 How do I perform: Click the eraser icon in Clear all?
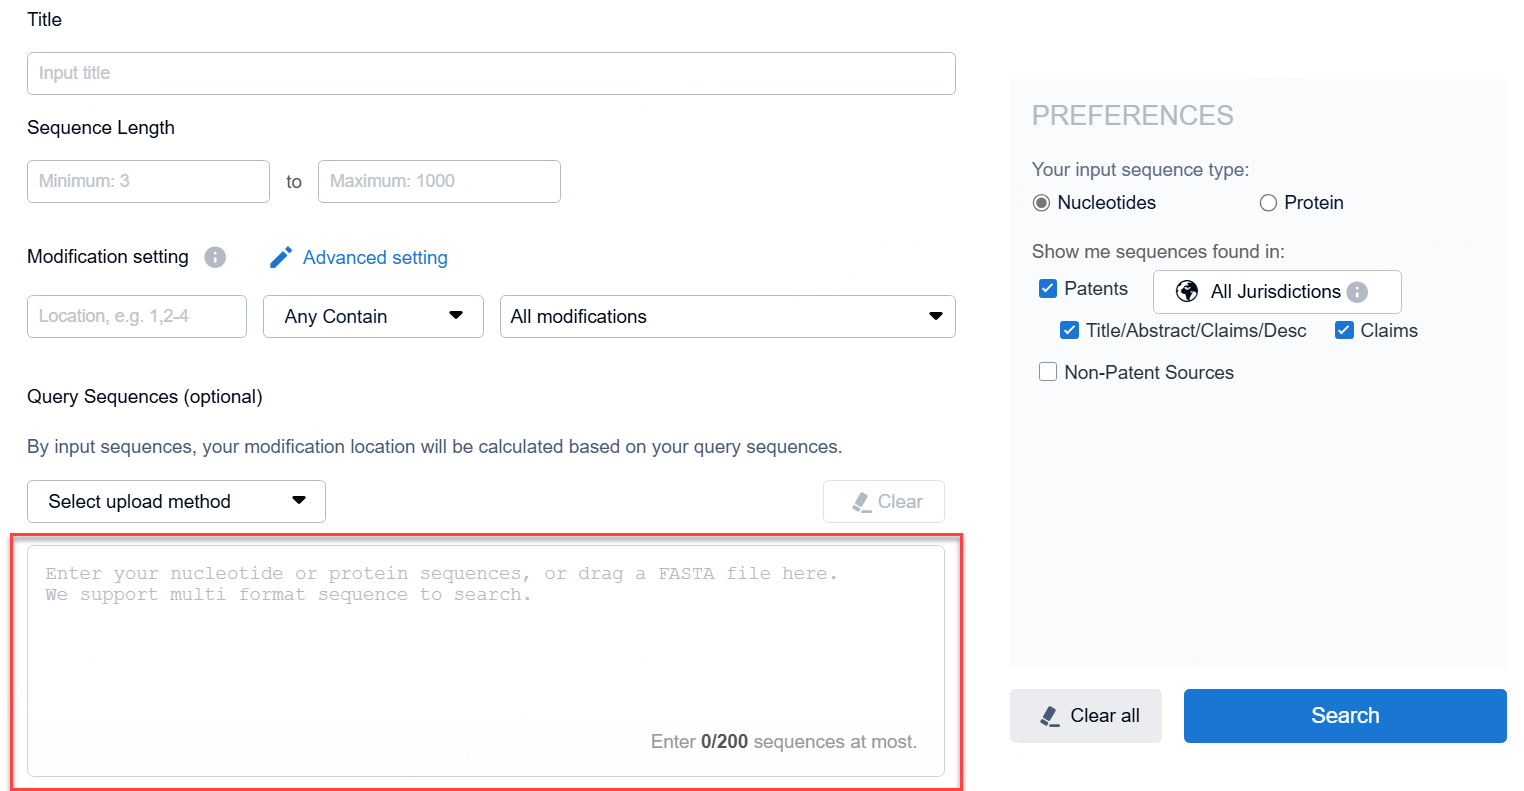point(1050,716)
